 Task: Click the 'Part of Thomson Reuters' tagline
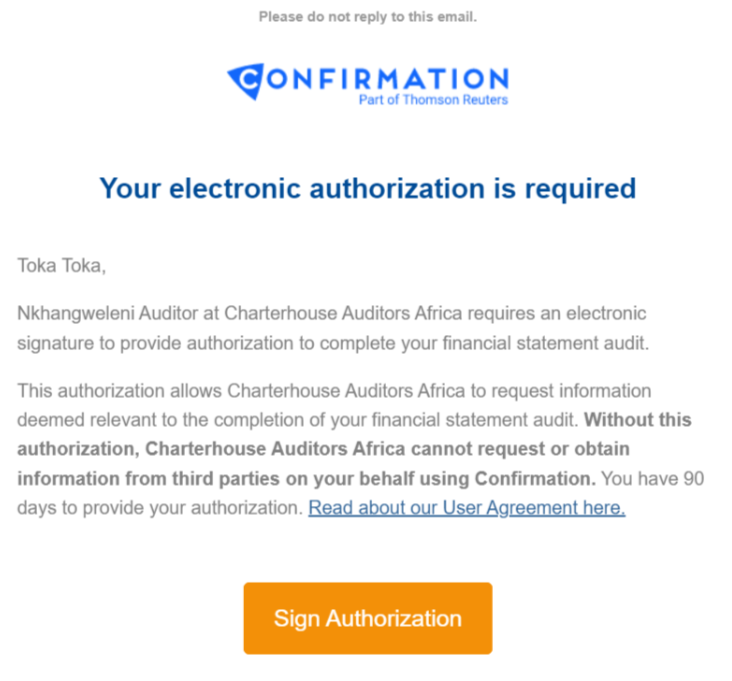coord(433,100)
